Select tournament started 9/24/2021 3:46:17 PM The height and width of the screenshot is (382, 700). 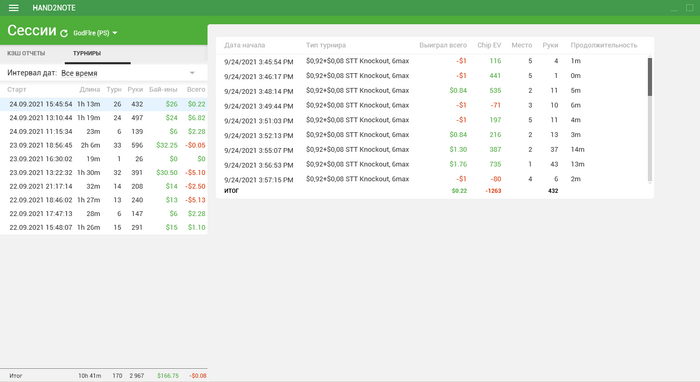pyautogui.click(x=432, y=76)
